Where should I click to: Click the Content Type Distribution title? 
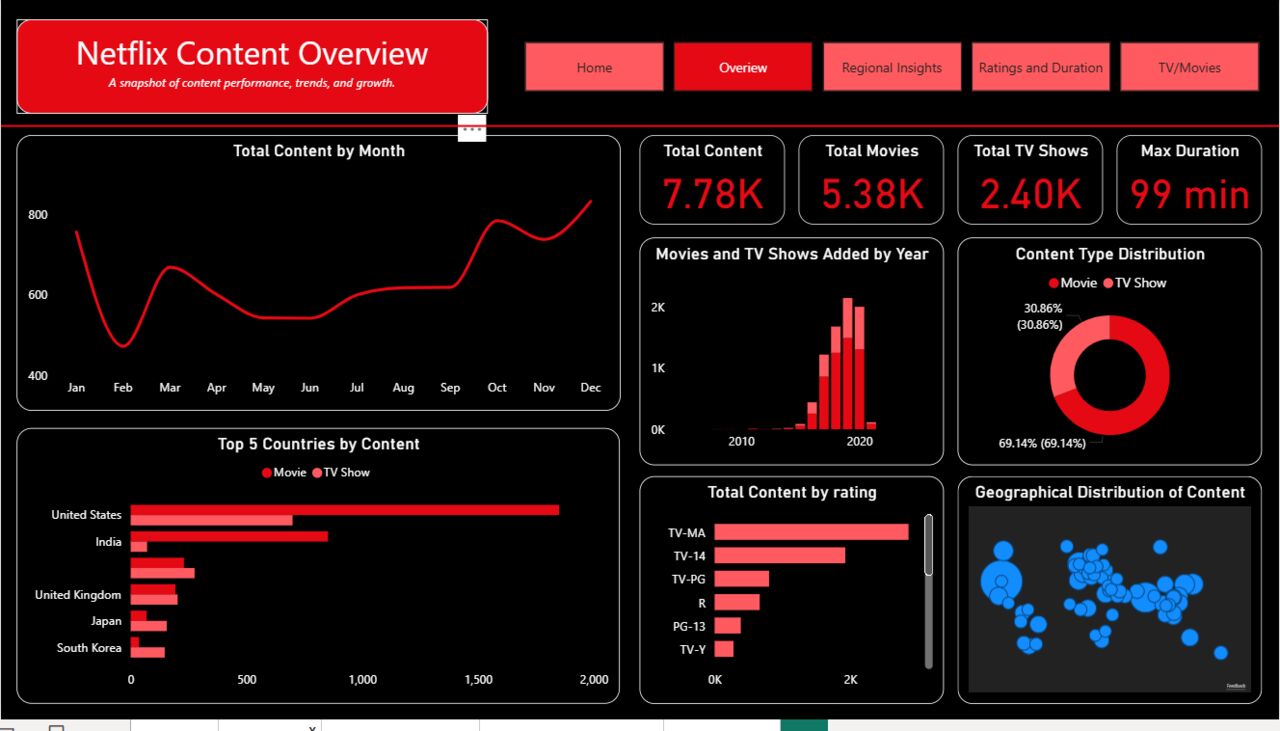coord(1110,254)
